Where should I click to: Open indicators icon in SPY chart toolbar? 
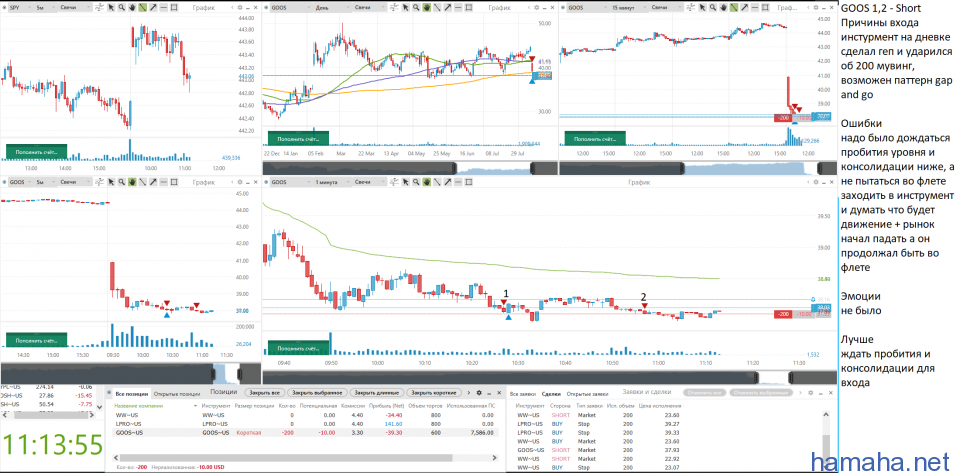pos(99,7)
